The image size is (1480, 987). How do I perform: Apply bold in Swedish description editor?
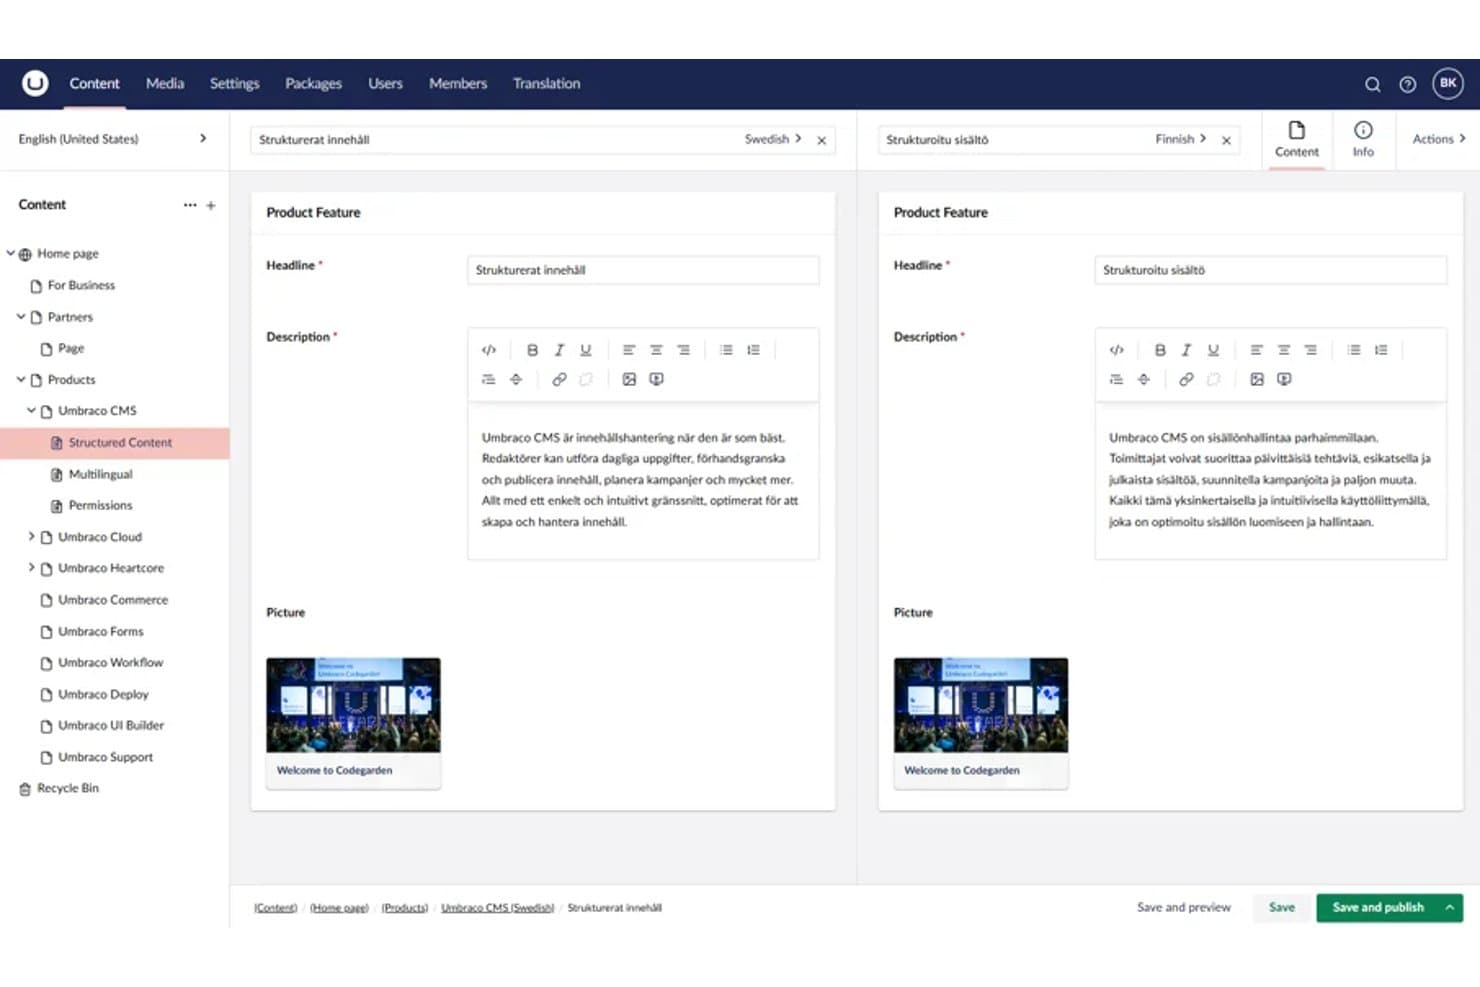click(532, 350)
